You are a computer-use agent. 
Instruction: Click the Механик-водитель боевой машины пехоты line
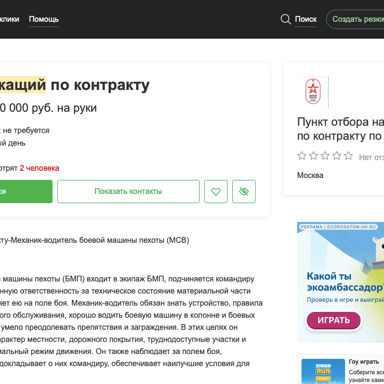point(95,240)
